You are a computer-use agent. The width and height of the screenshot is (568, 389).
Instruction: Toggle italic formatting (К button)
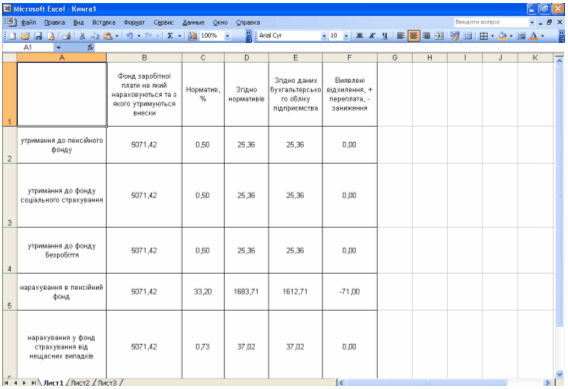(372, 36)
